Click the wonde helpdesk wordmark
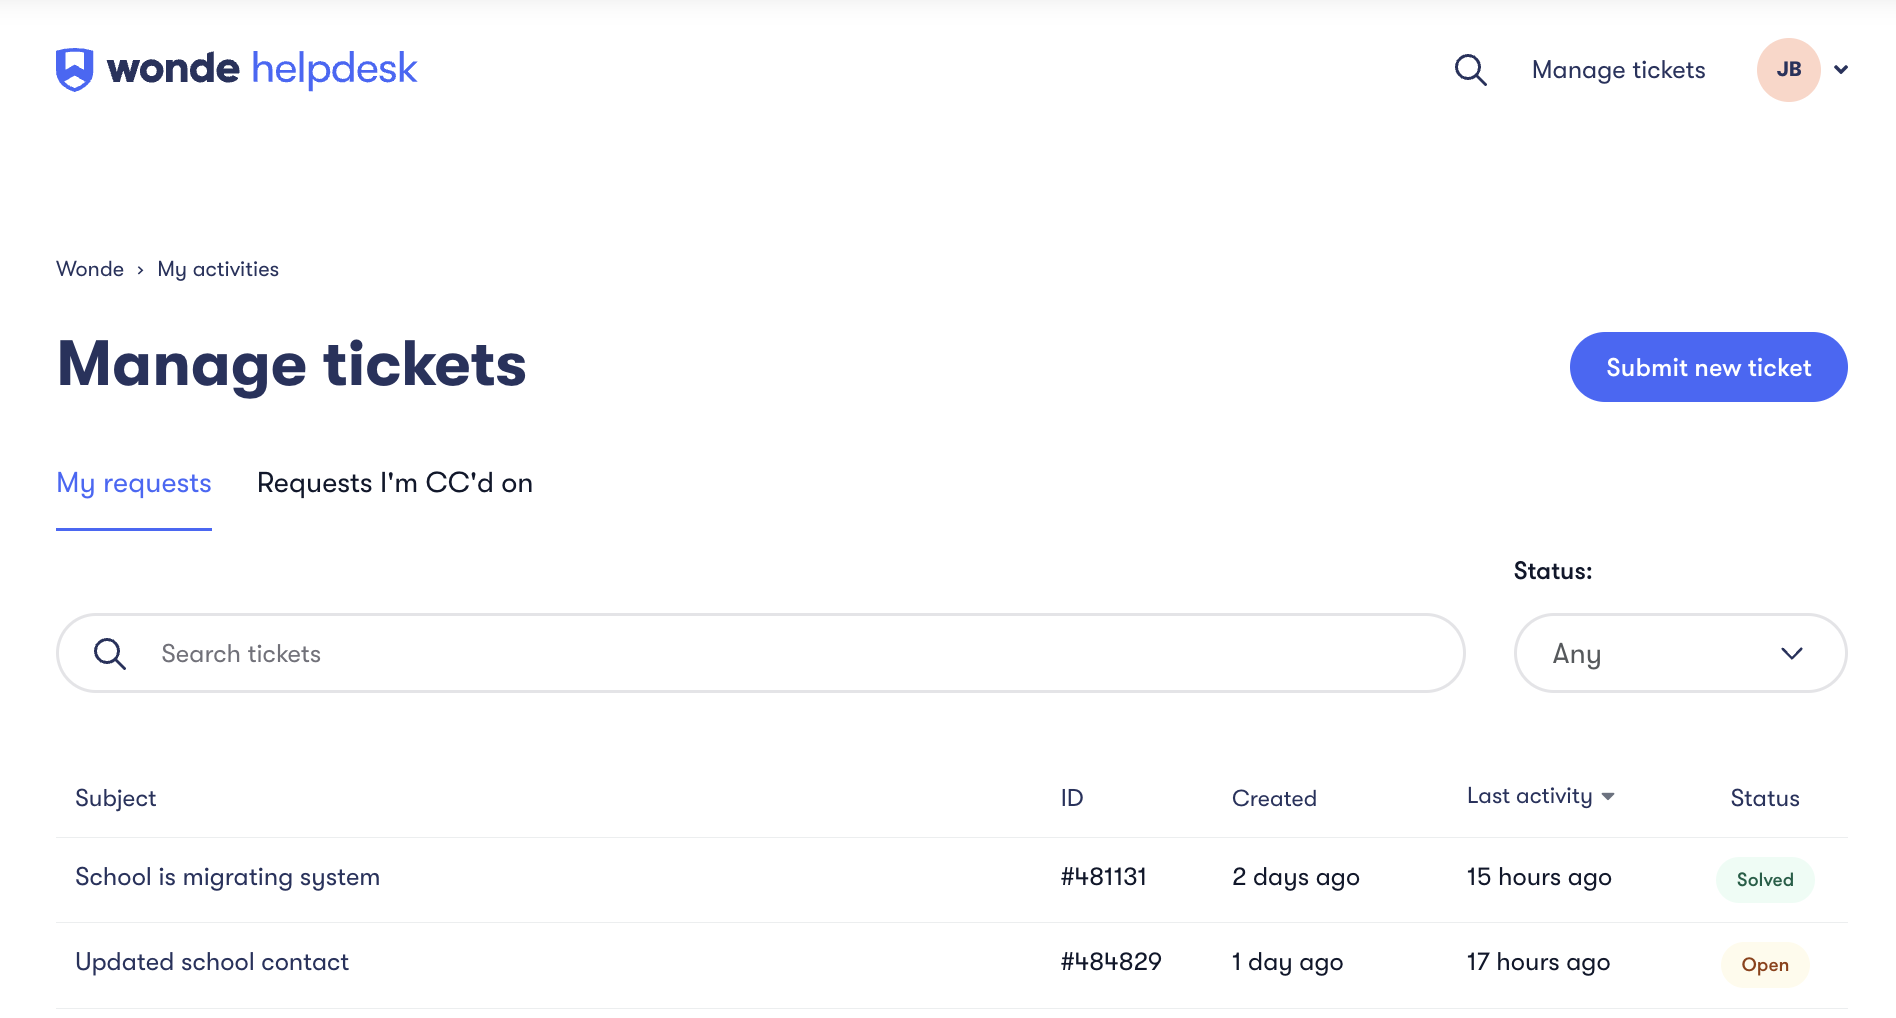This screenshot has height=1018, width=1896. point(262,69)
